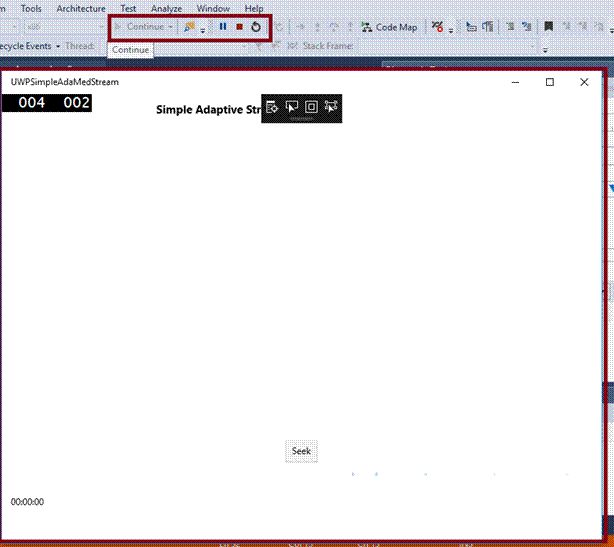Toggle Enable Selection in app debug toolbar
The height and width of the screenshot is (547, 614).
click(292, 107)
